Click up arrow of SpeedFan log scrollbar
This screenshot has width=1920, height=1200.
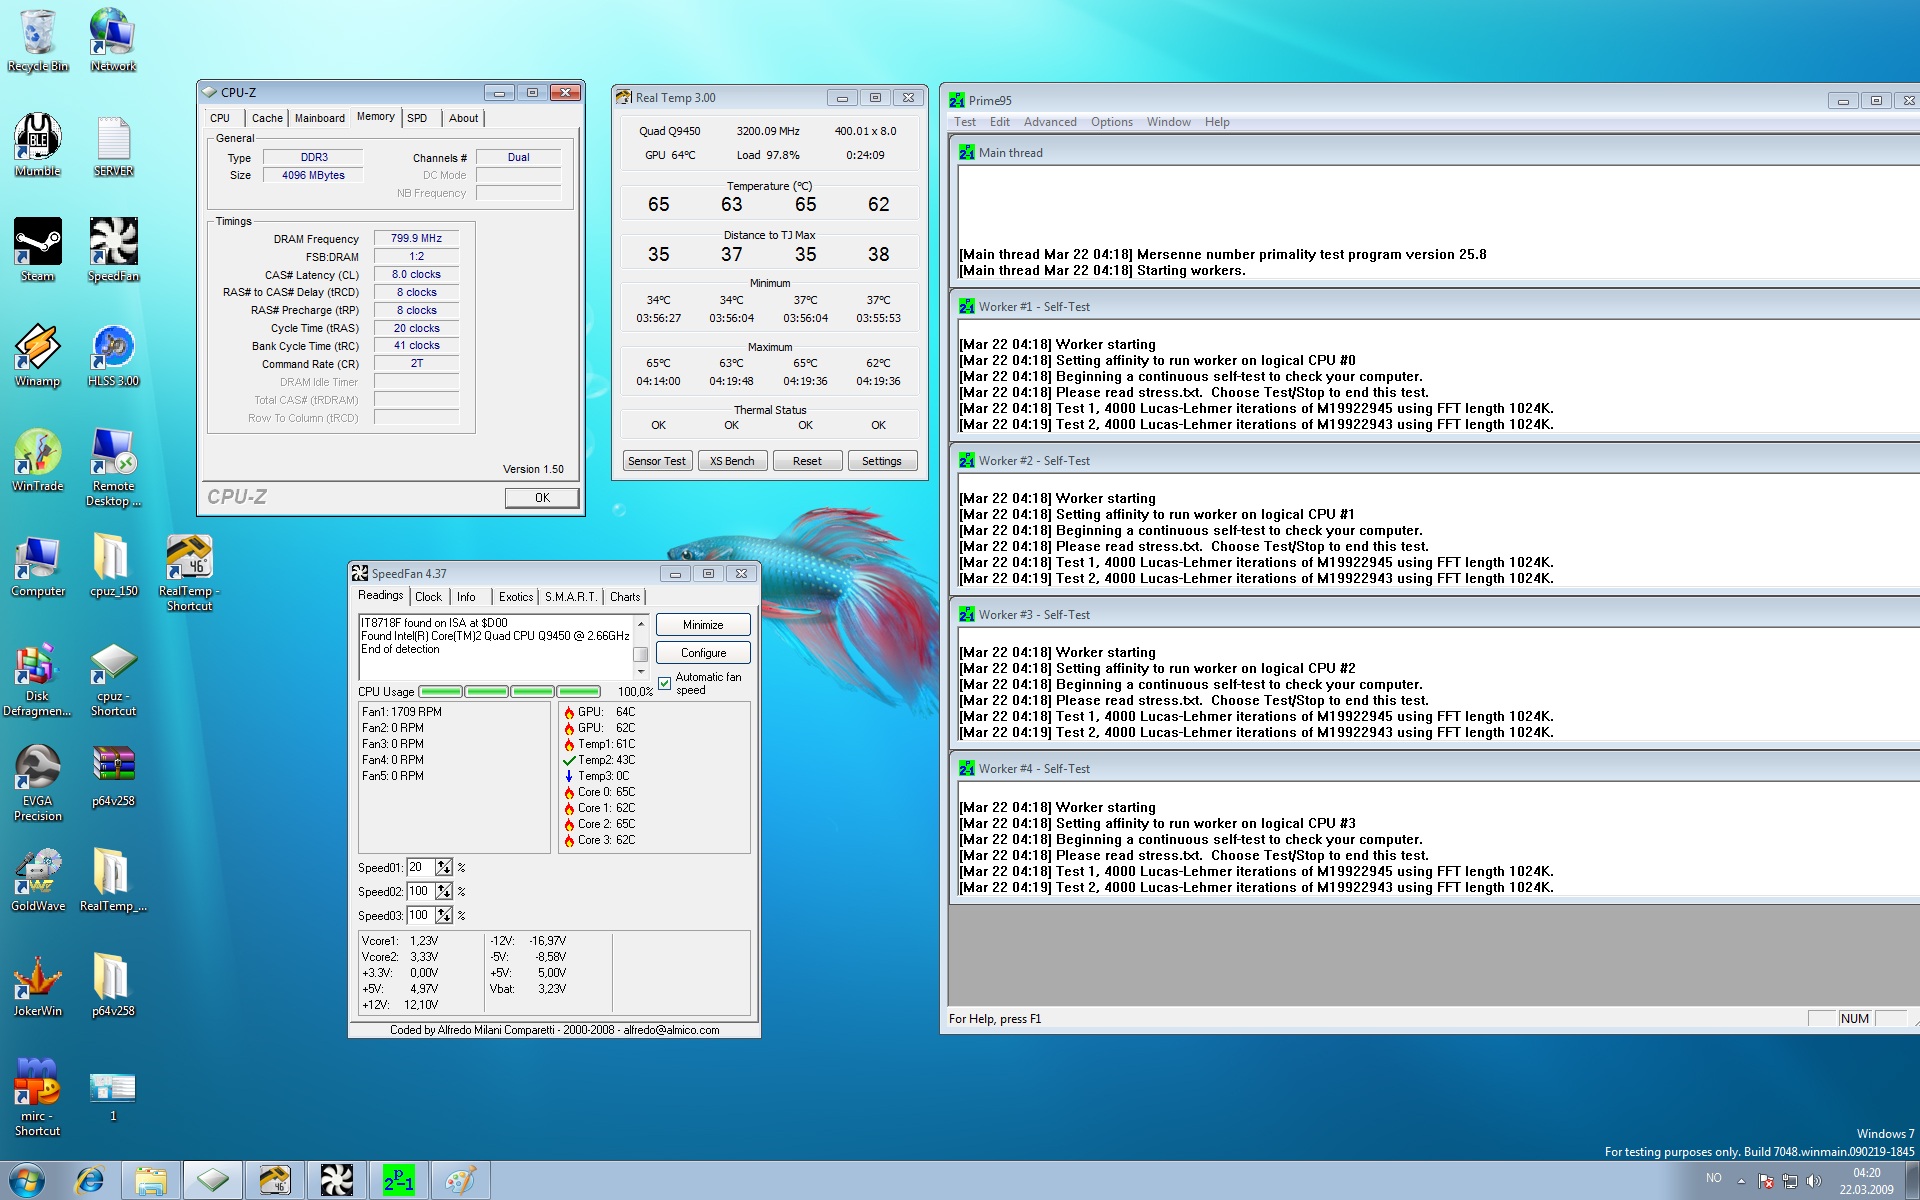pos(641,623)
